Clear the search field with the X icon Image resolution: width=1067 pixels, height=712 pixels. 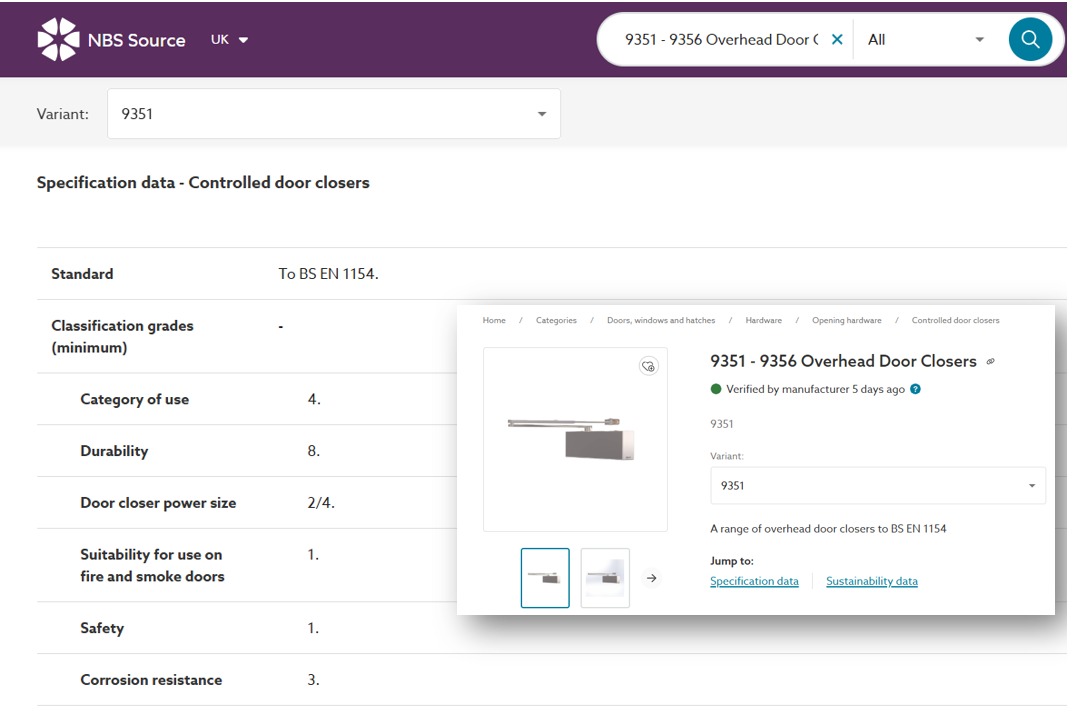837,39
